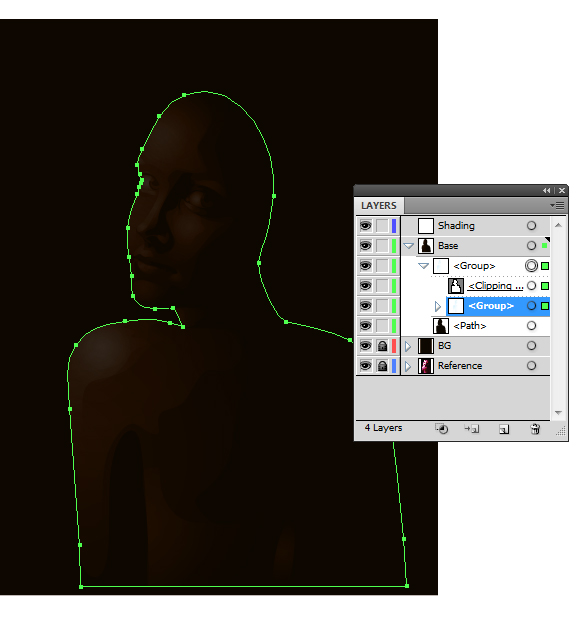This screenshot has width=576, height=620.
Task: Click the Shading layer name
Action: point(456,226)
